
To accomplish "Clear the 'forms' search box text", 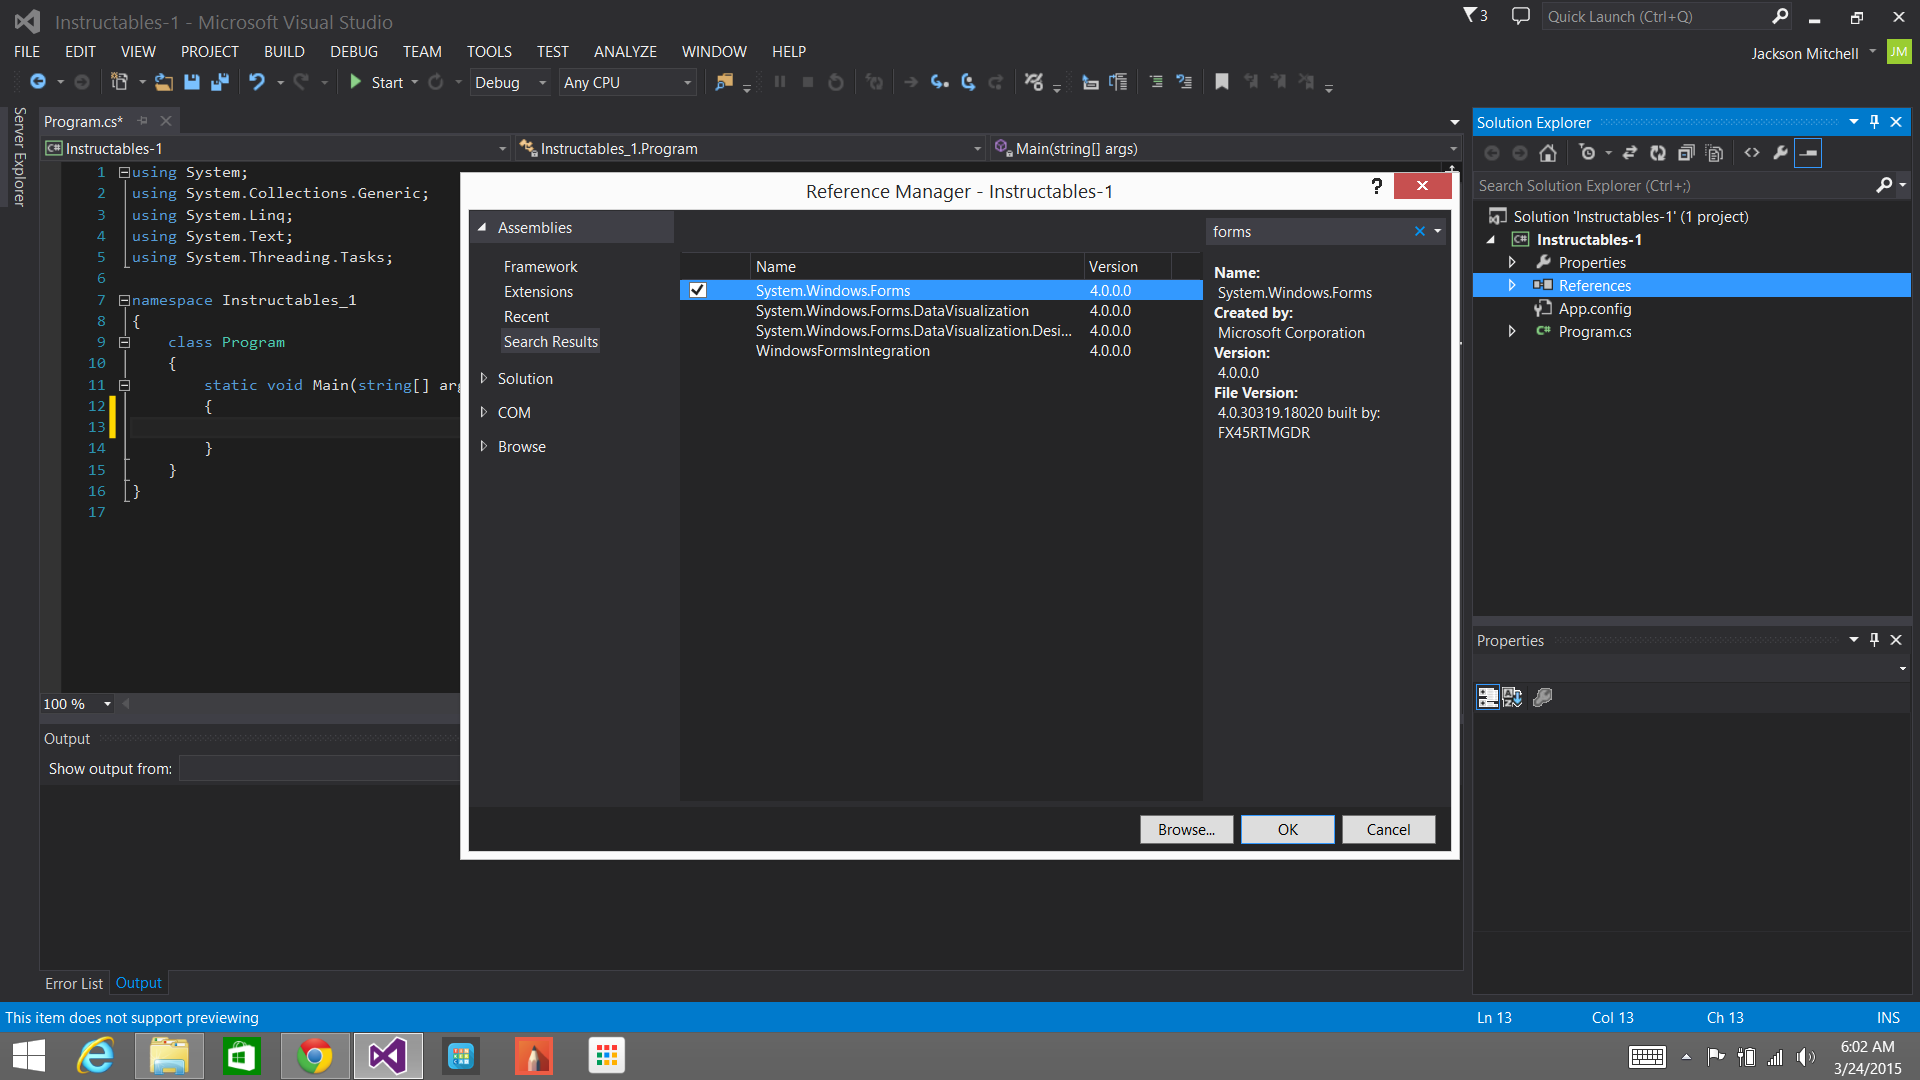I will coord(1419,231).
